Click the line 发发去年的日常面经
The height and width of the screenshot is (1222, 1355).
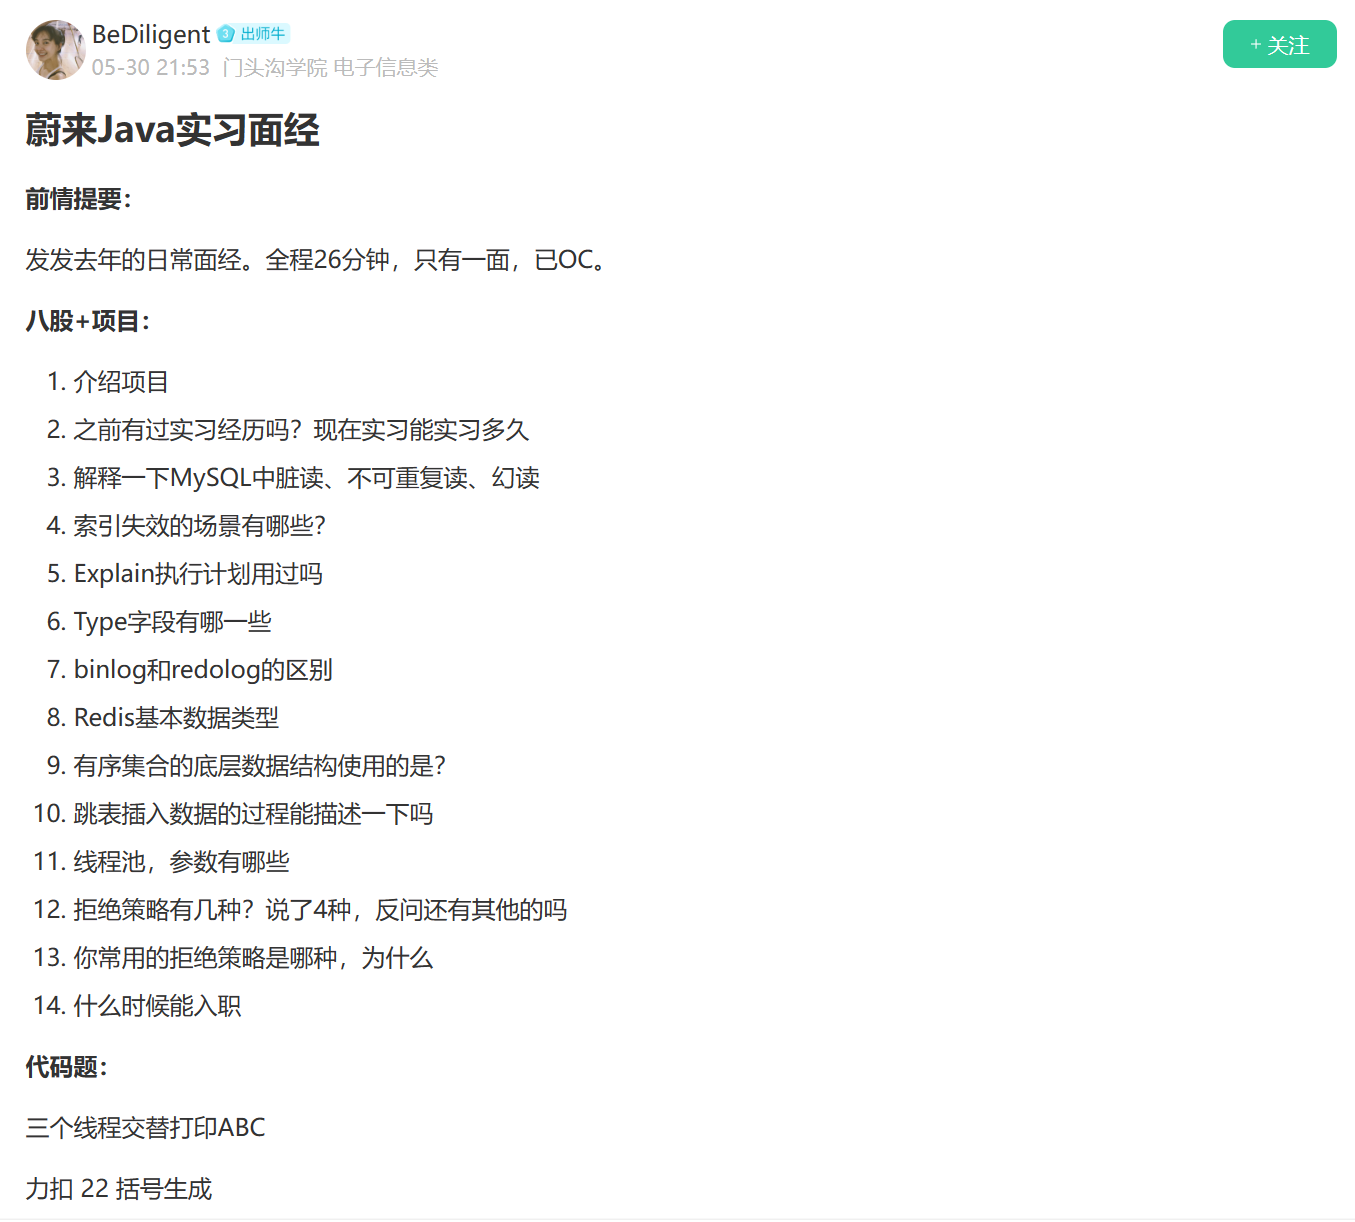point(317,260)
